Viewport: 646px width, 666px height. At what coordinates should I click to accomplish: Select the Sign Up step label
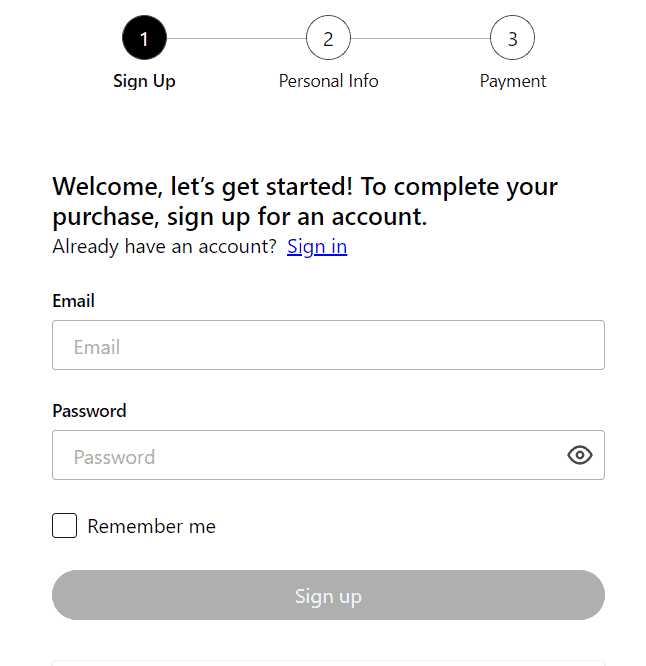(x=144, y=81)
